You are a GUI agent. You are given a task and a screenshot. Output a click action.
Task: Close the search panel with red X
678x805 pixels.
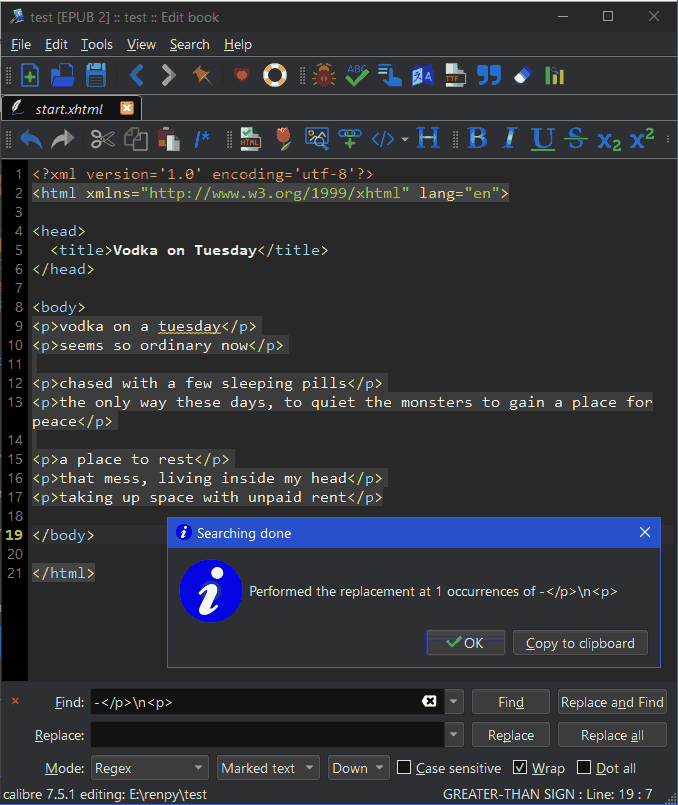[15, 701]
